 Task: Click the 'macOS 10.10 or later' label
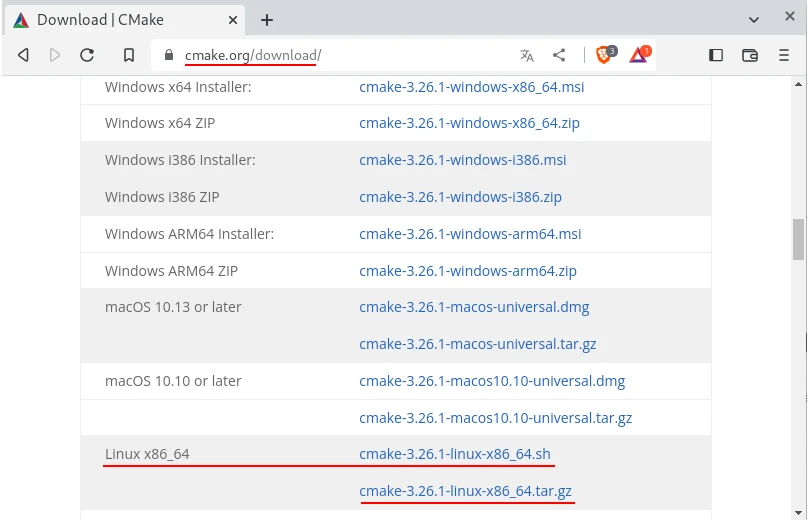tap(173, 382)
